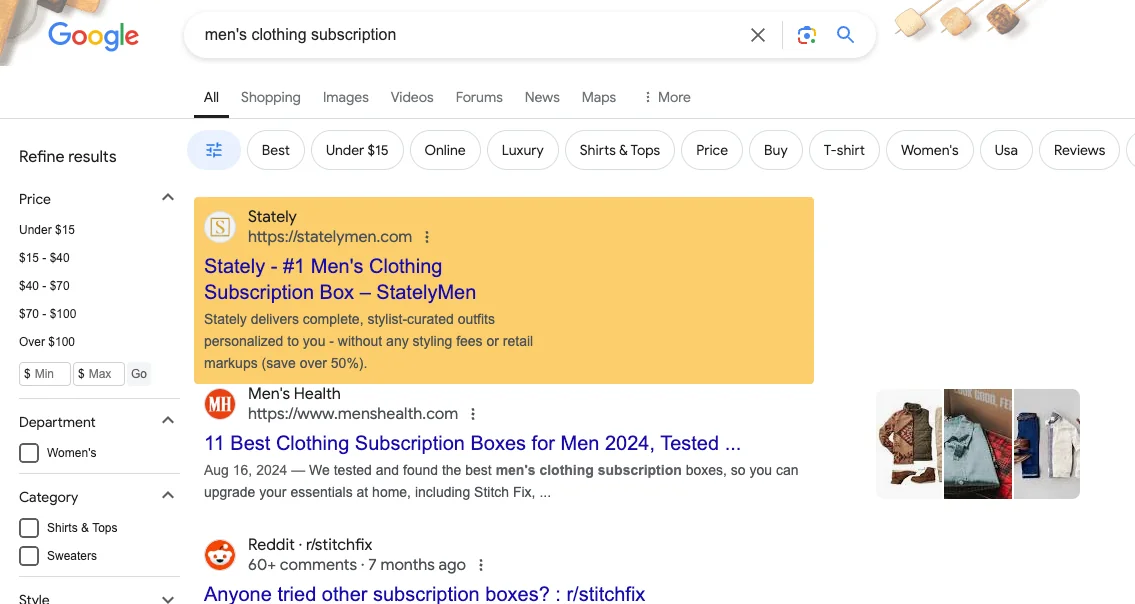Open the brown jacket outfit thumbnail
The height and width of the screenshot is (604, 1135).
click(x=909, y=444)
